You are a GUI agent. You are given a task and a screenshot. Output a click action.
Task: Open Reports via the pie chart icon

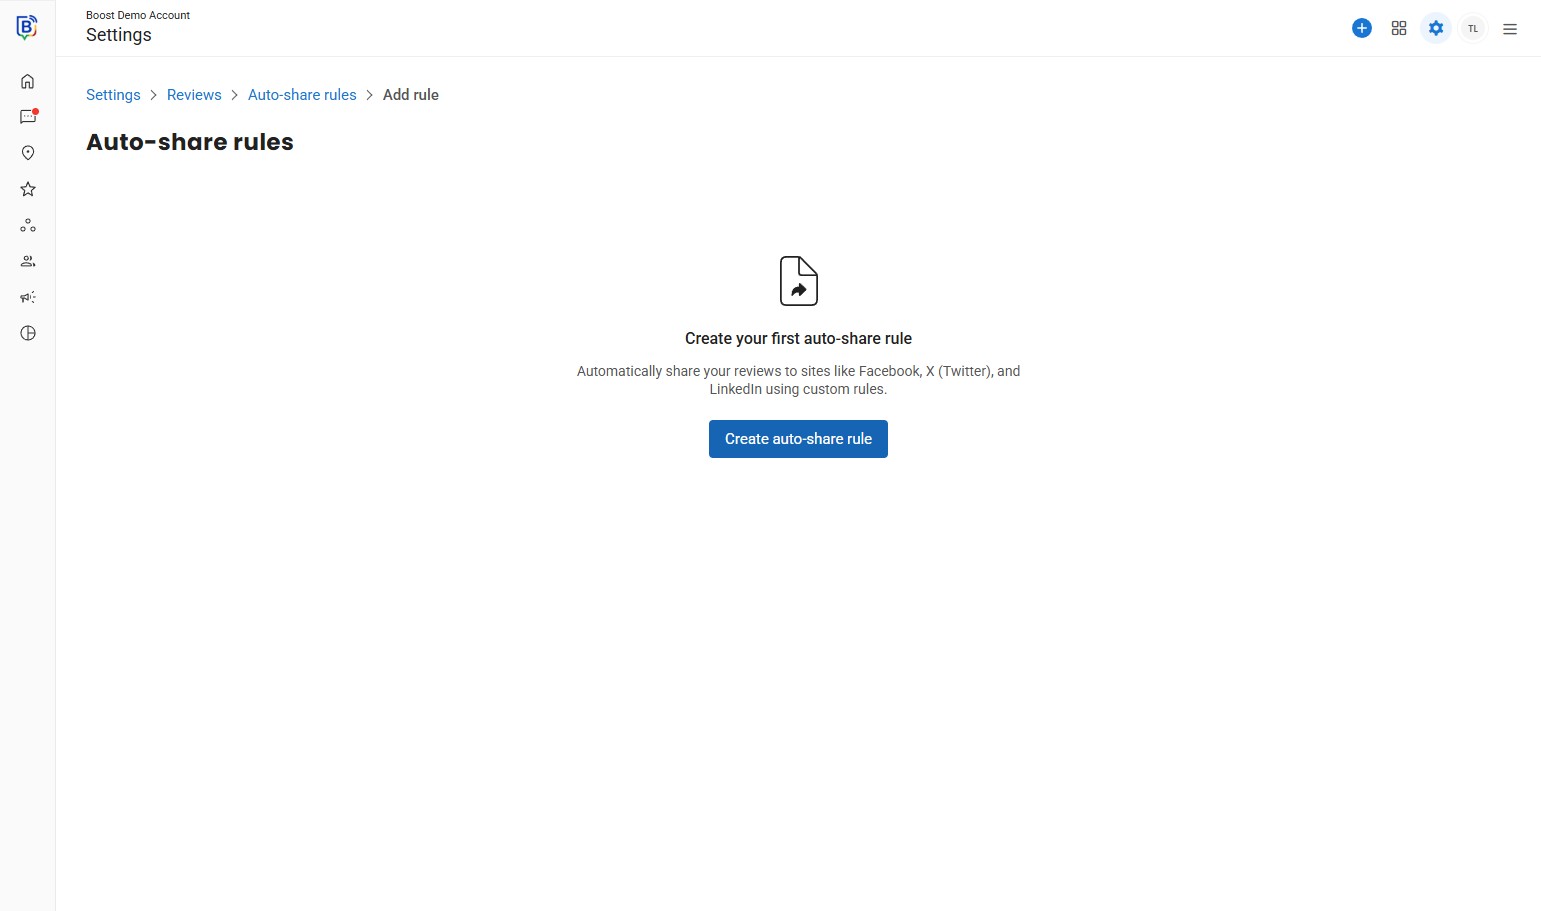[x=28, y=334]
